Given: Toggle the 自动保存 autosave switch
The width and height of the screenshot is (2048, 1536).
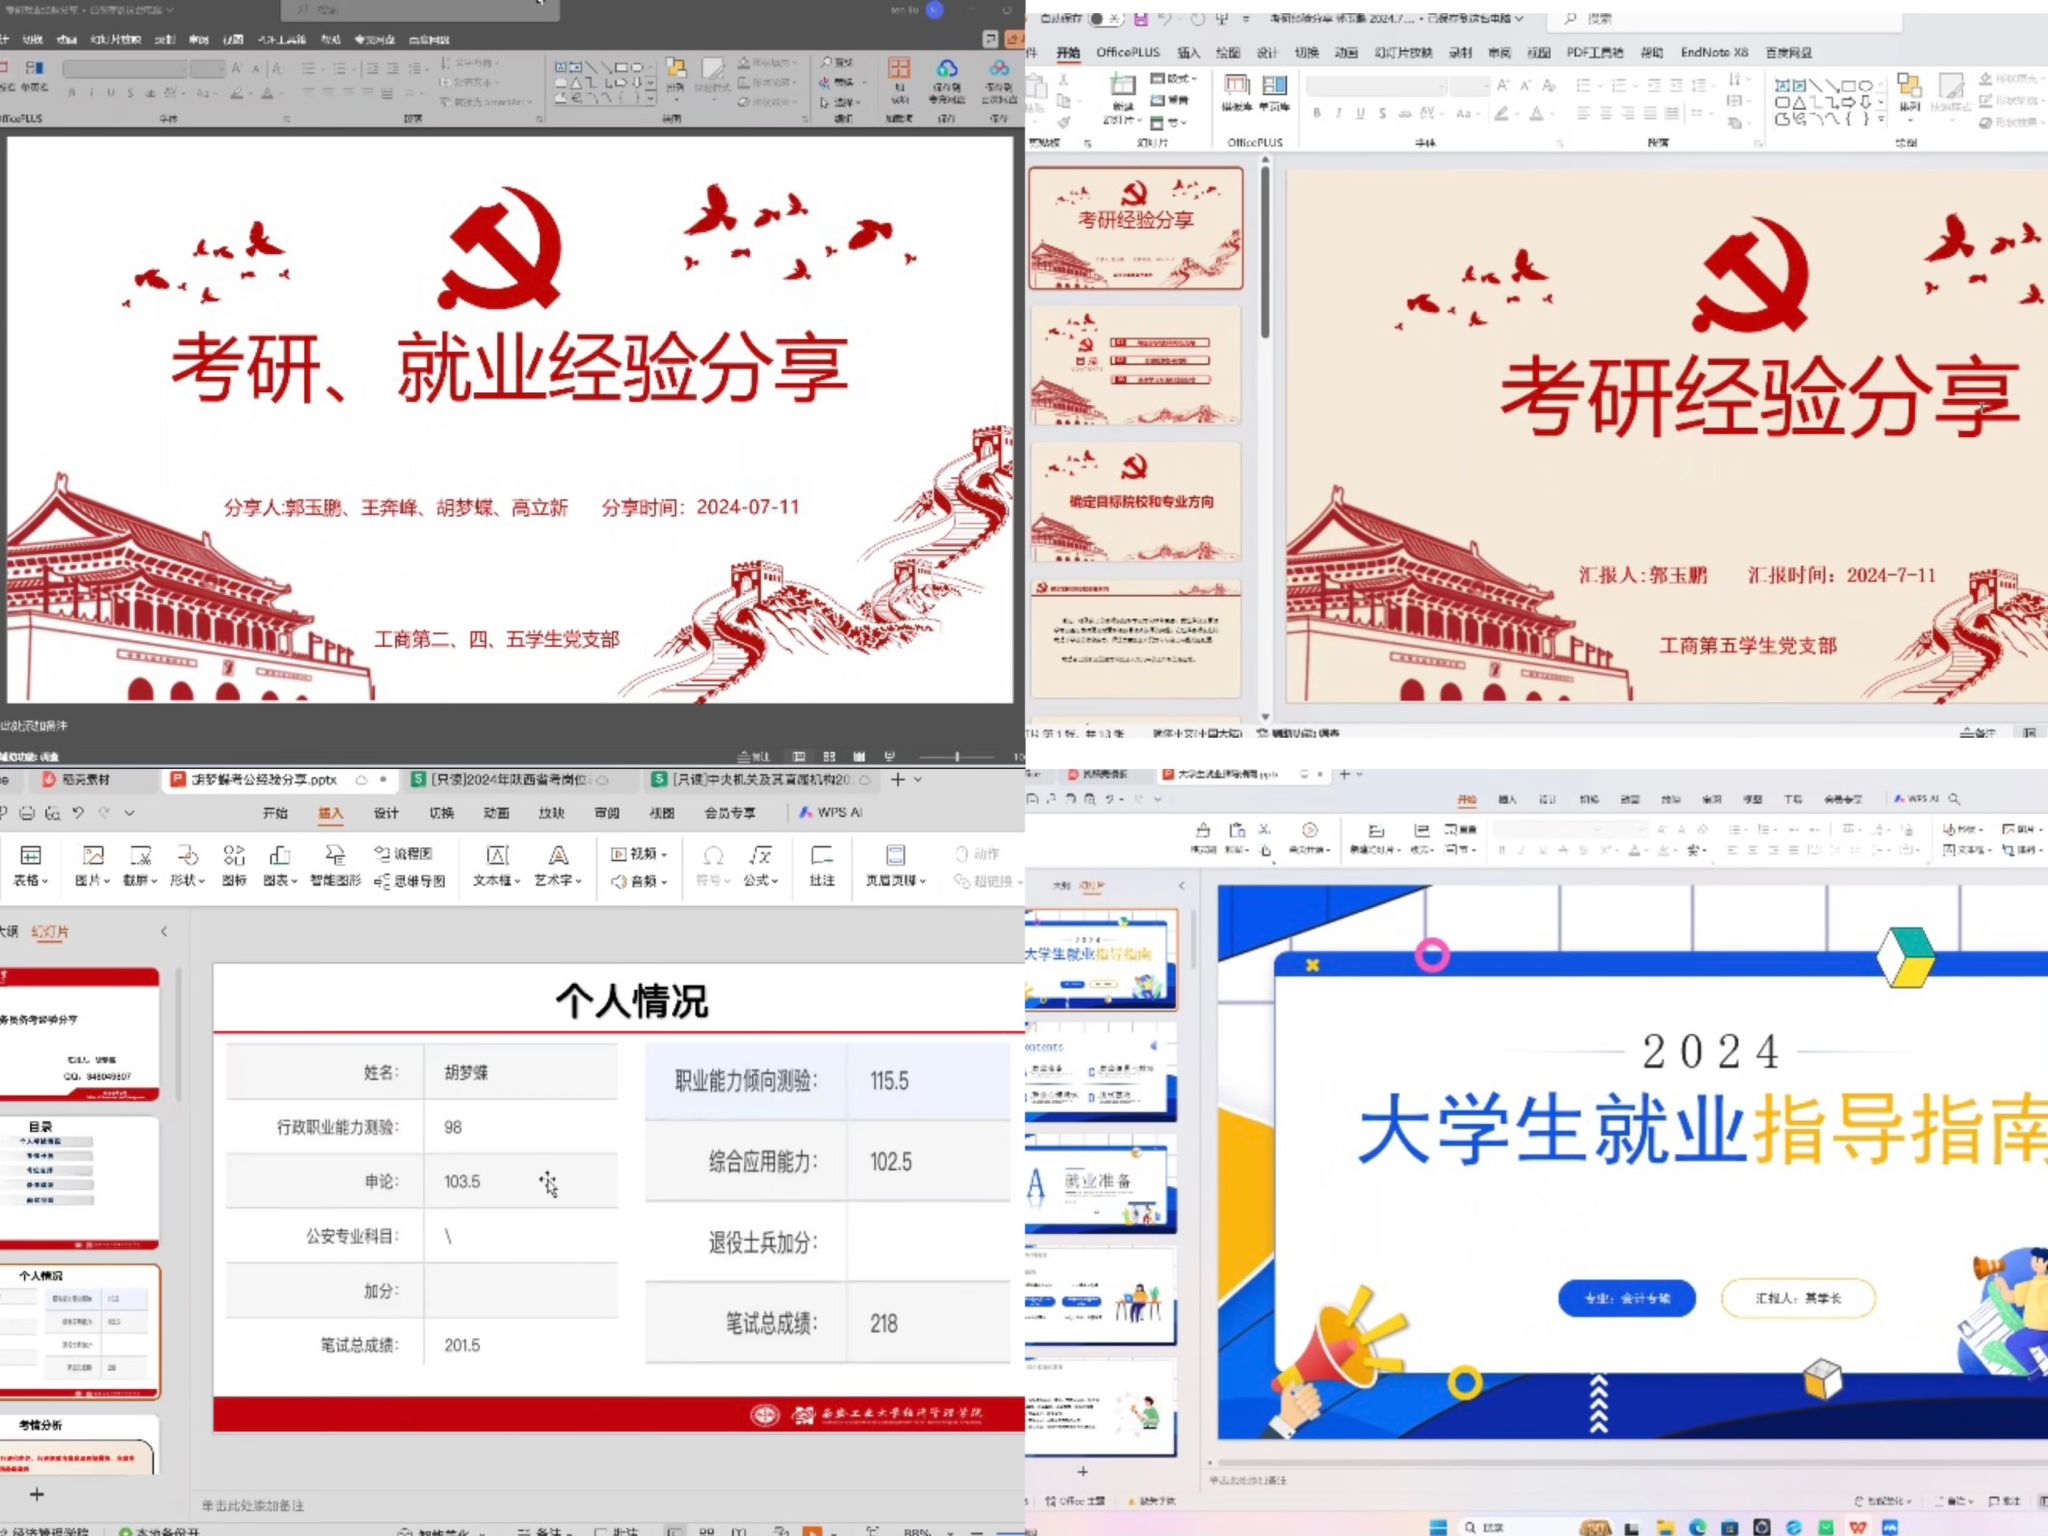Looking at the screenshot, I should pyautogui.click(x=1105, y=19).
